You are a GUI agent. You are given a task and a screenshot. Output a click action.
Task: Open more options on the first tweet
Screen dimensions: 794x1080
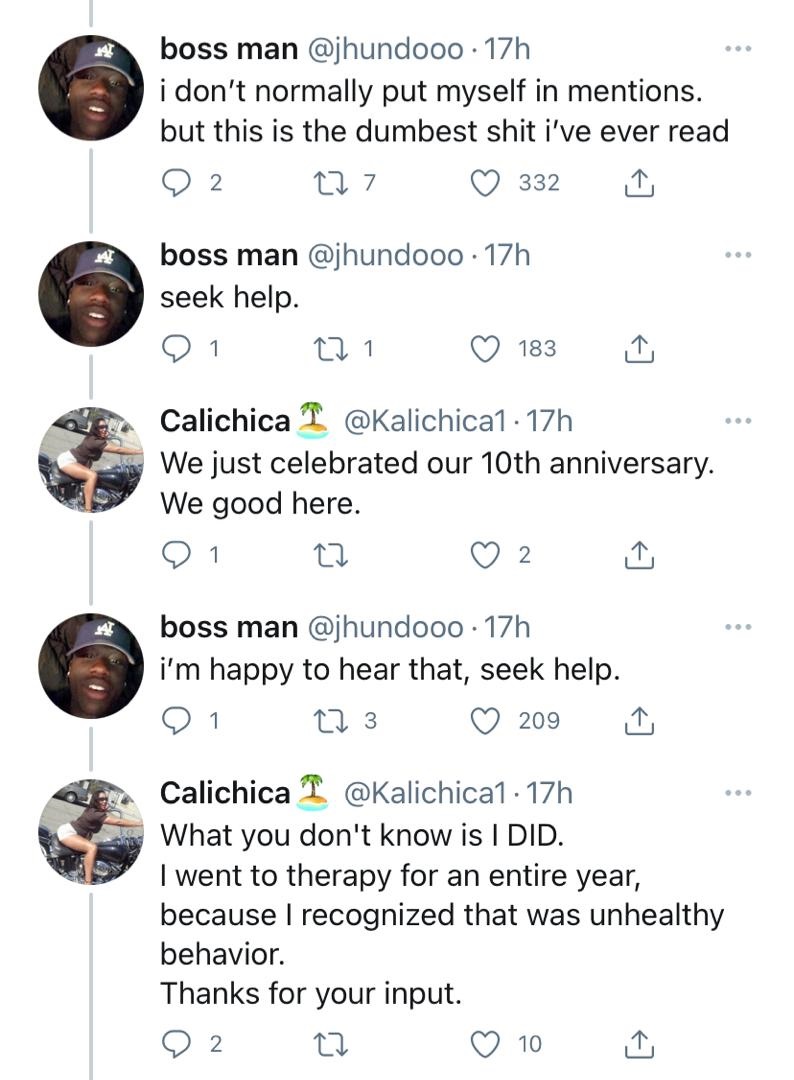[738, 48]
